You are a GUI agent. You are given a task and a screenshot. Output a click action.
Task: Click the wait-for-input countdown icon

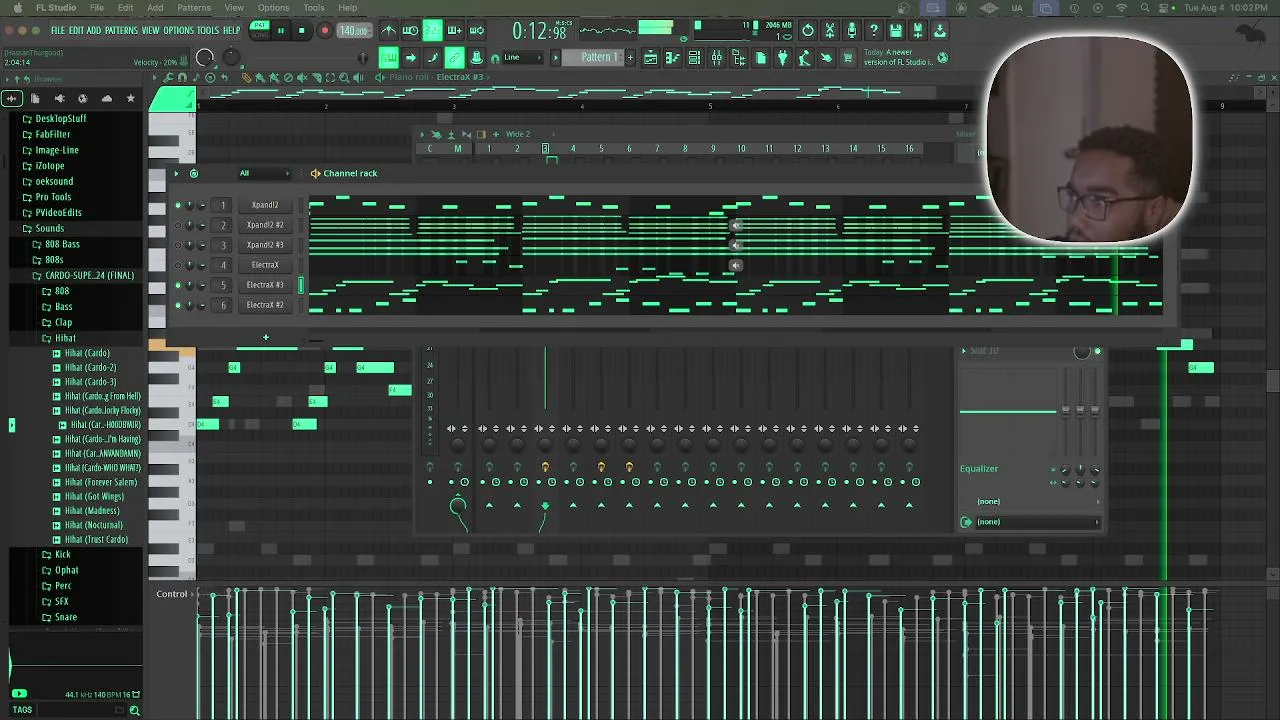tap(411, 30)
